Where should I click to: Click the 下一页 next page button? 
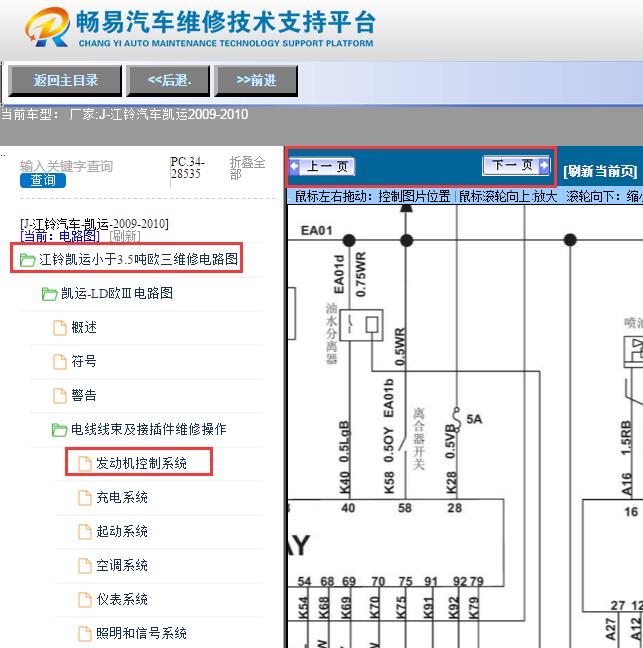click(x=516, y=166)
